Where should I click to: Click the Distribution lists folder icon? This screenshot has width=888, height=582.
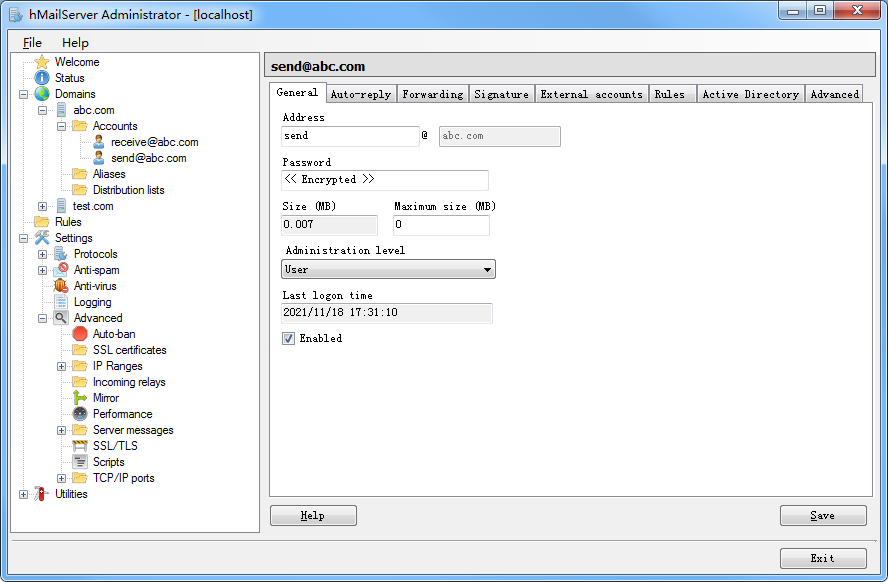(x=80, y=190)
